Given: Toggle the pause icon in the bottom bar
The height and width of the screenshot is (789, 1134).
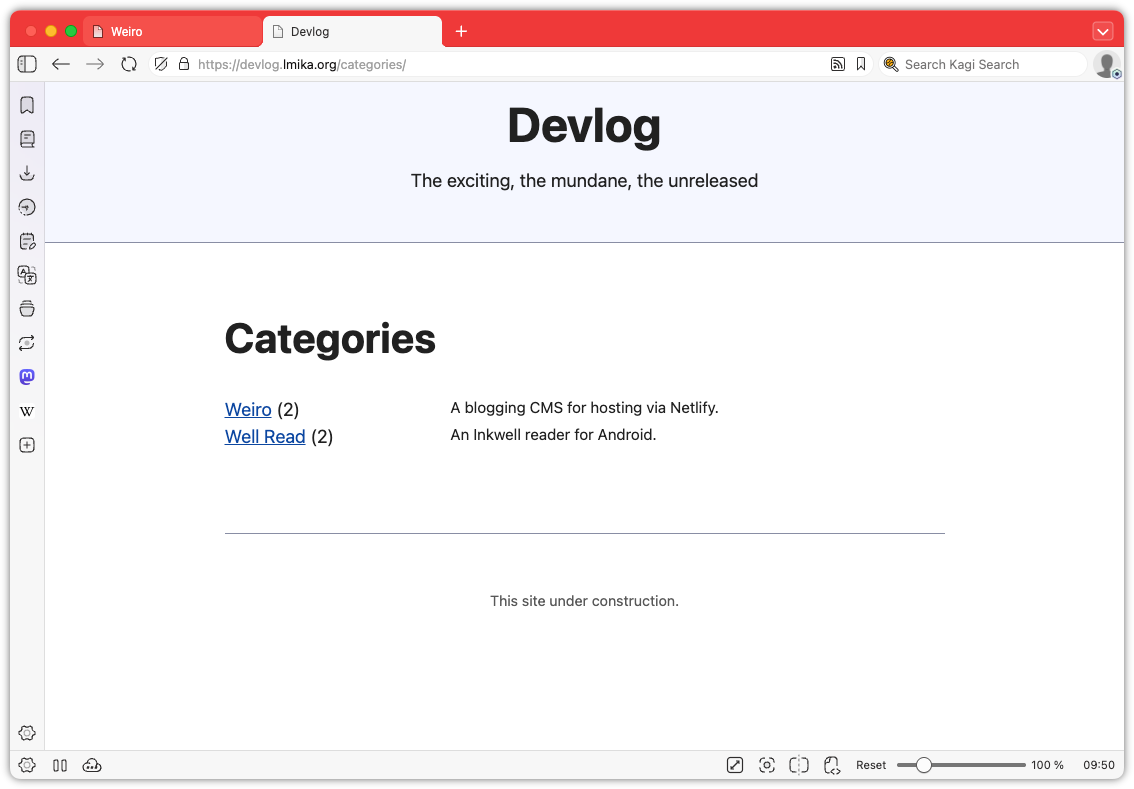Looking at the screenshot, I should 60,764.
